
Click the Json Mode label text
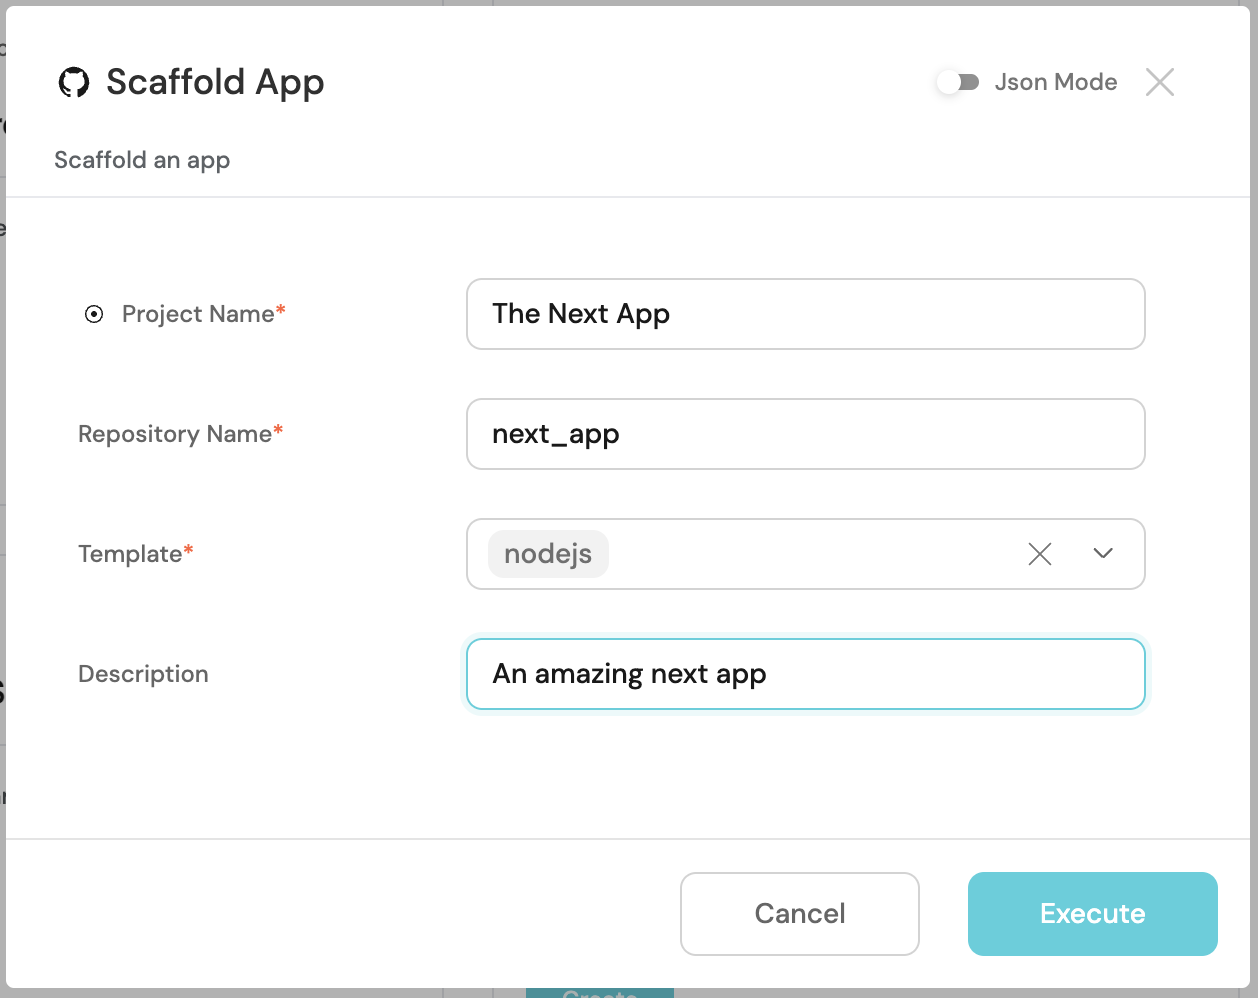1055,82
